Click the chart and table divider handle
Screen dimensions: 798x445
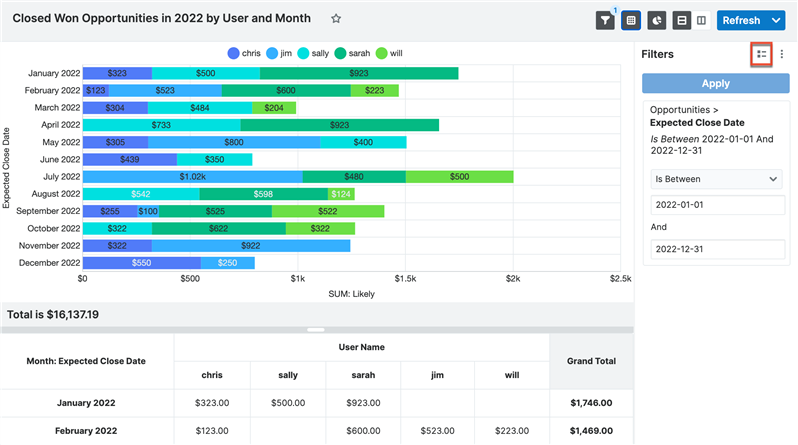pyautogui.click(x=316, y=329)
